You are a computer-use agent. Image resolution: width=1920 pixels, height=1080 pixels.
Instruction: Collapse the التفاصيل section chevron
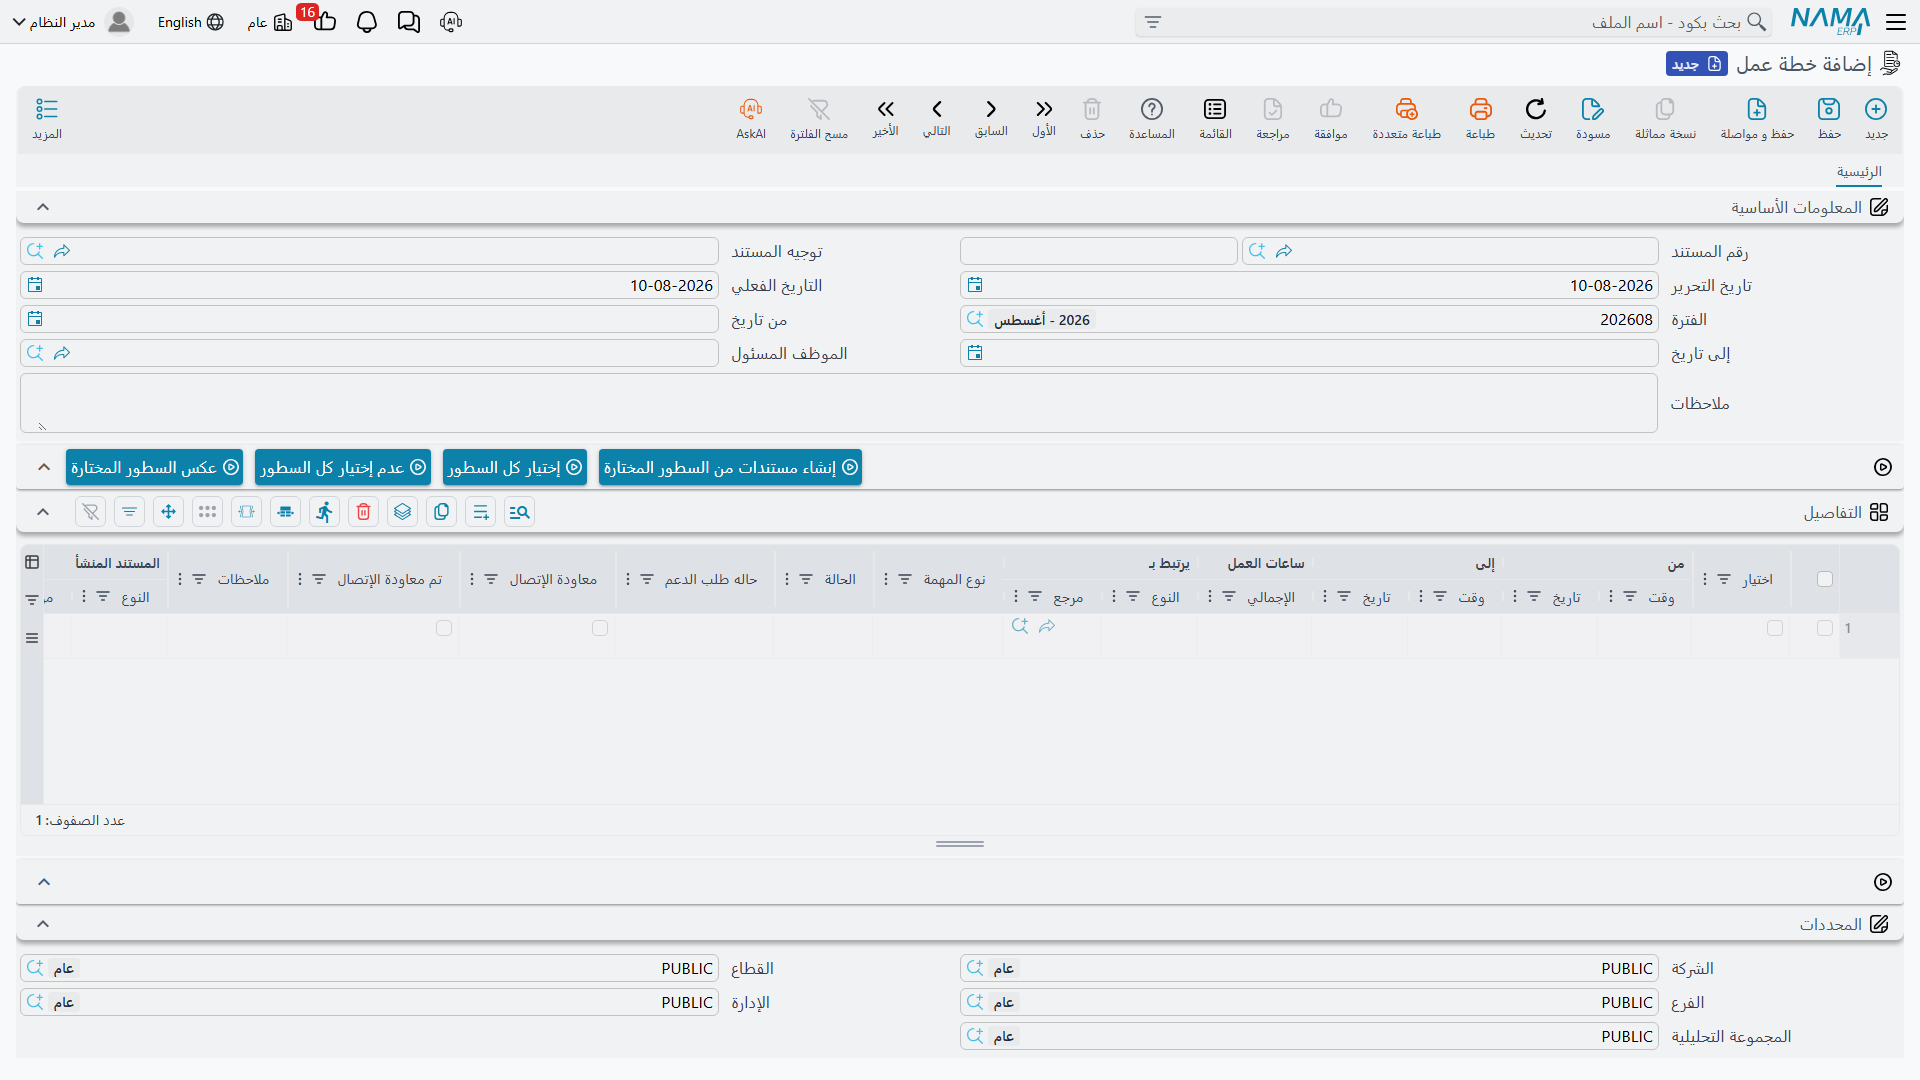[43, 512]
